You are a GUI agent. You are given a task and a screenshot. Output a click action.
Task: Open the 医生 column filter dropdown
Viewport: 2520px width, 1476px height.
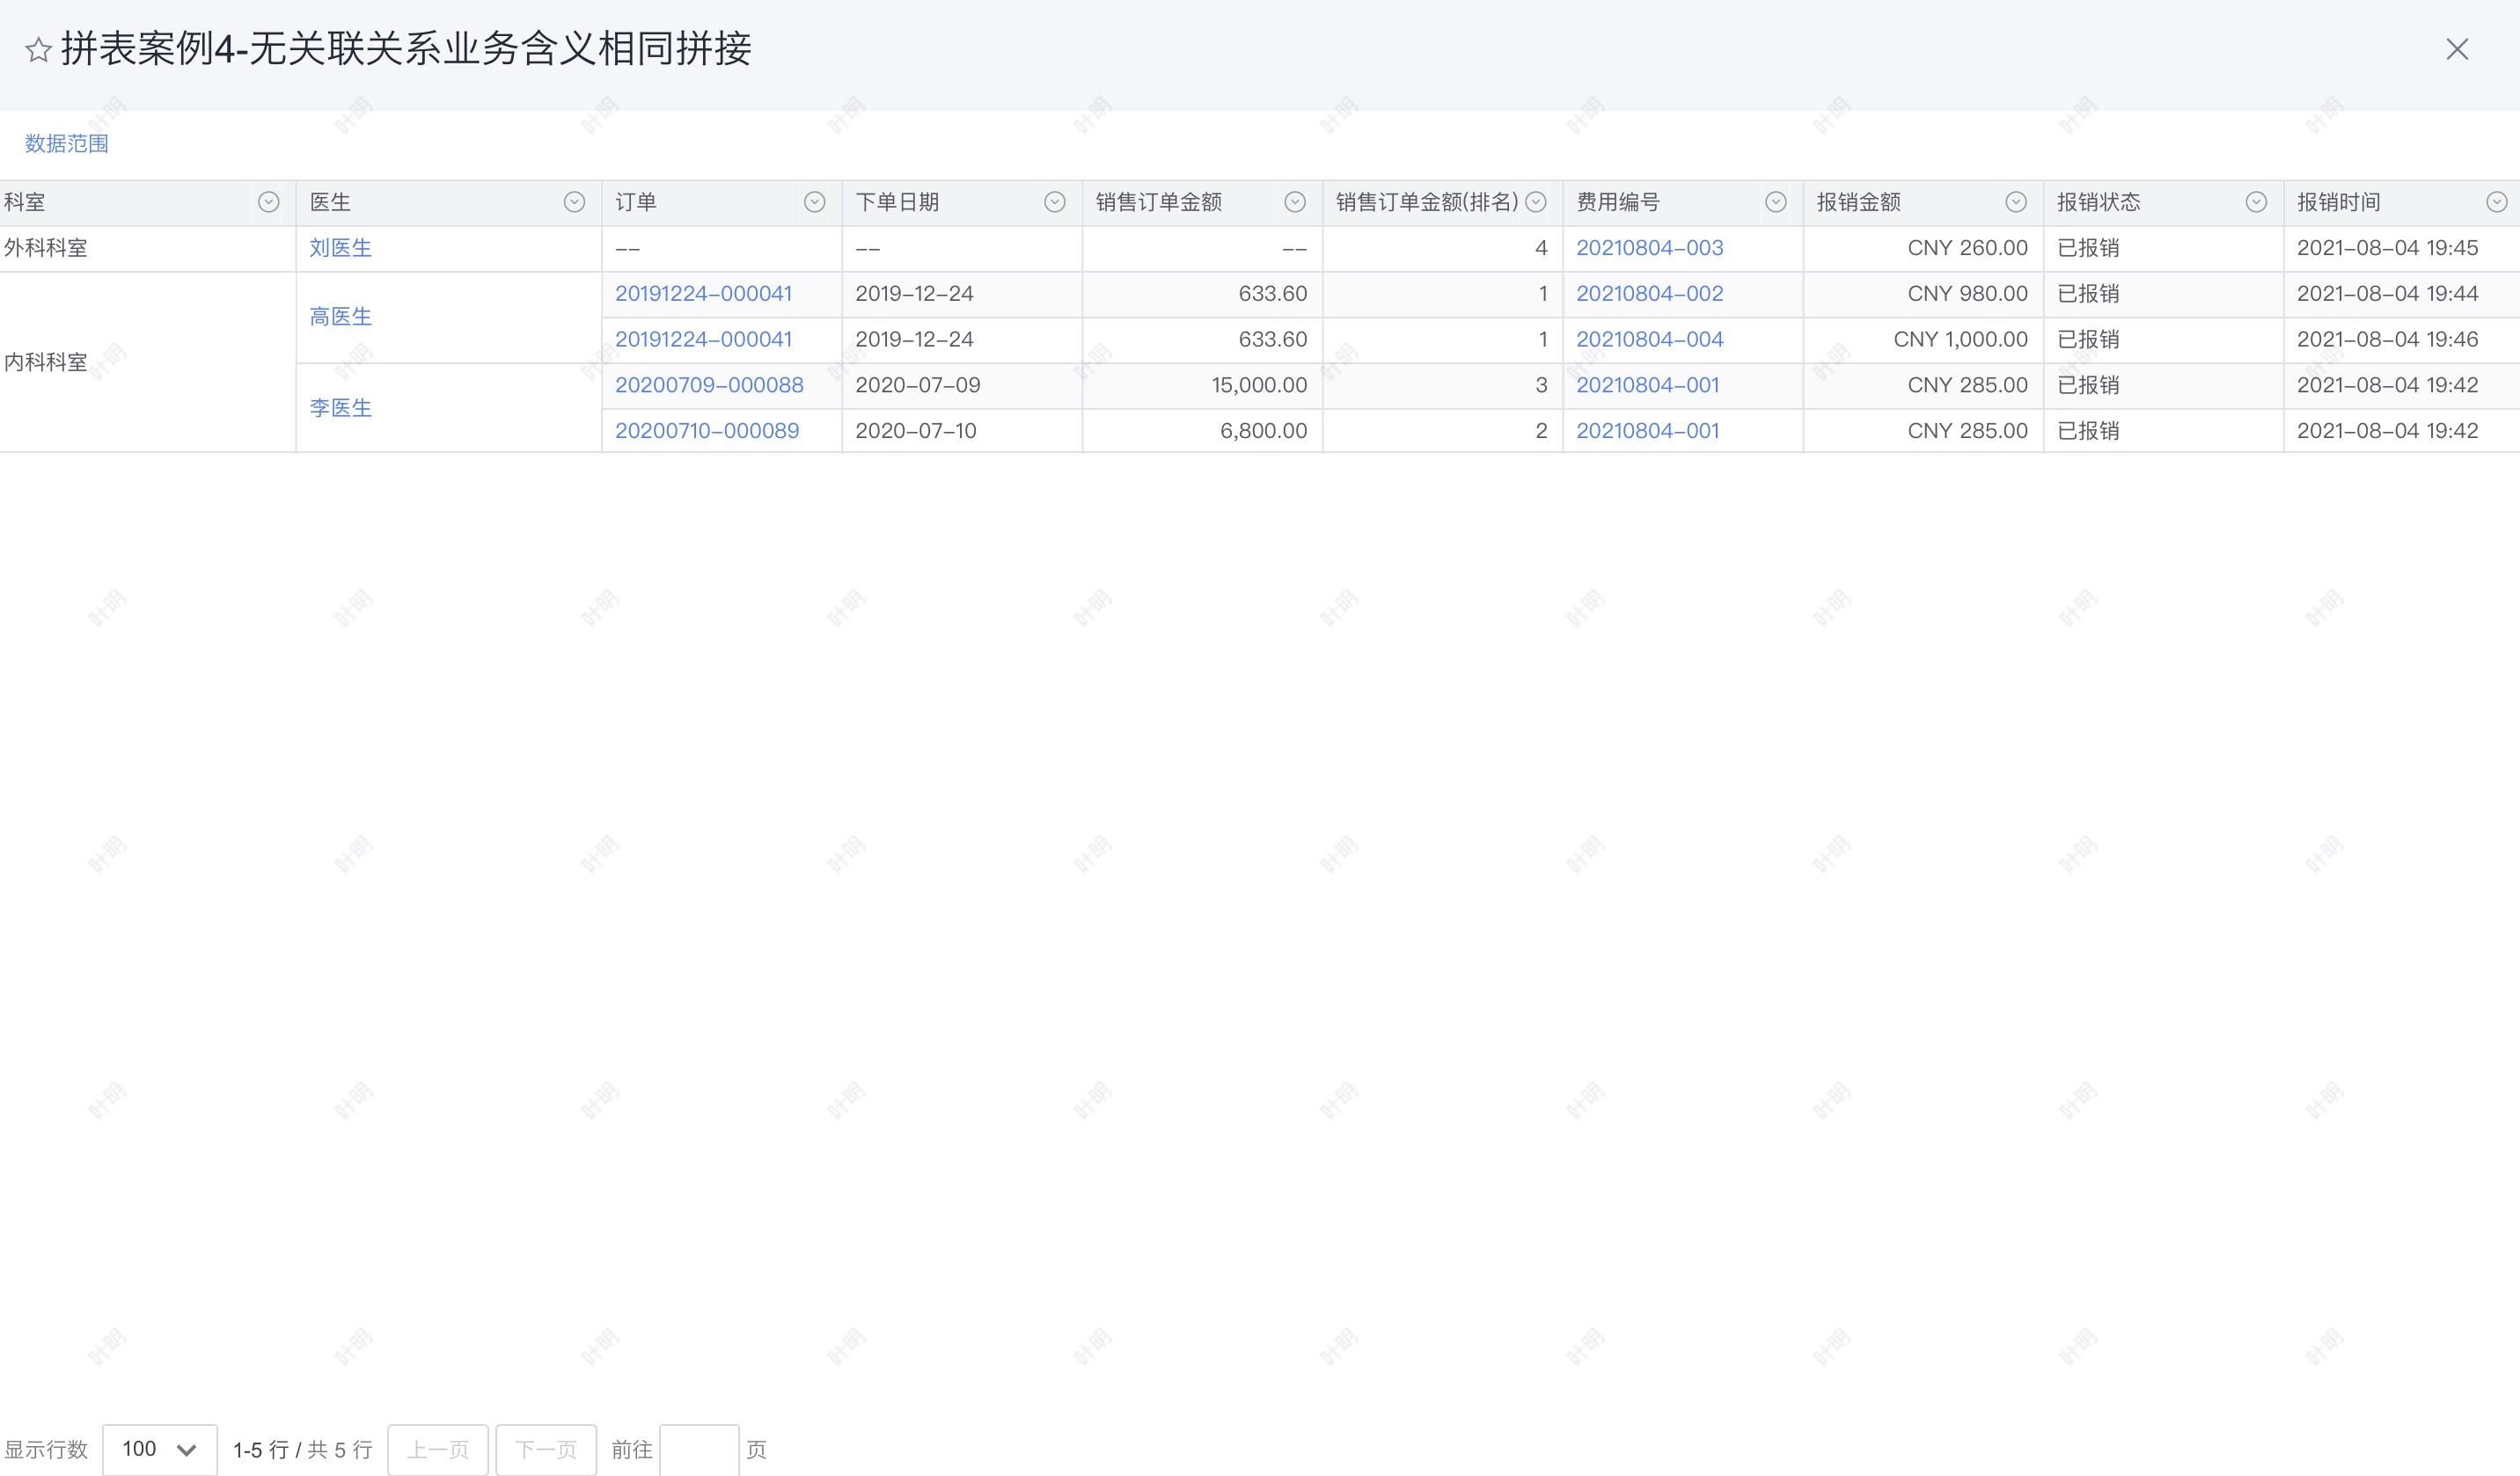[574, 202]
